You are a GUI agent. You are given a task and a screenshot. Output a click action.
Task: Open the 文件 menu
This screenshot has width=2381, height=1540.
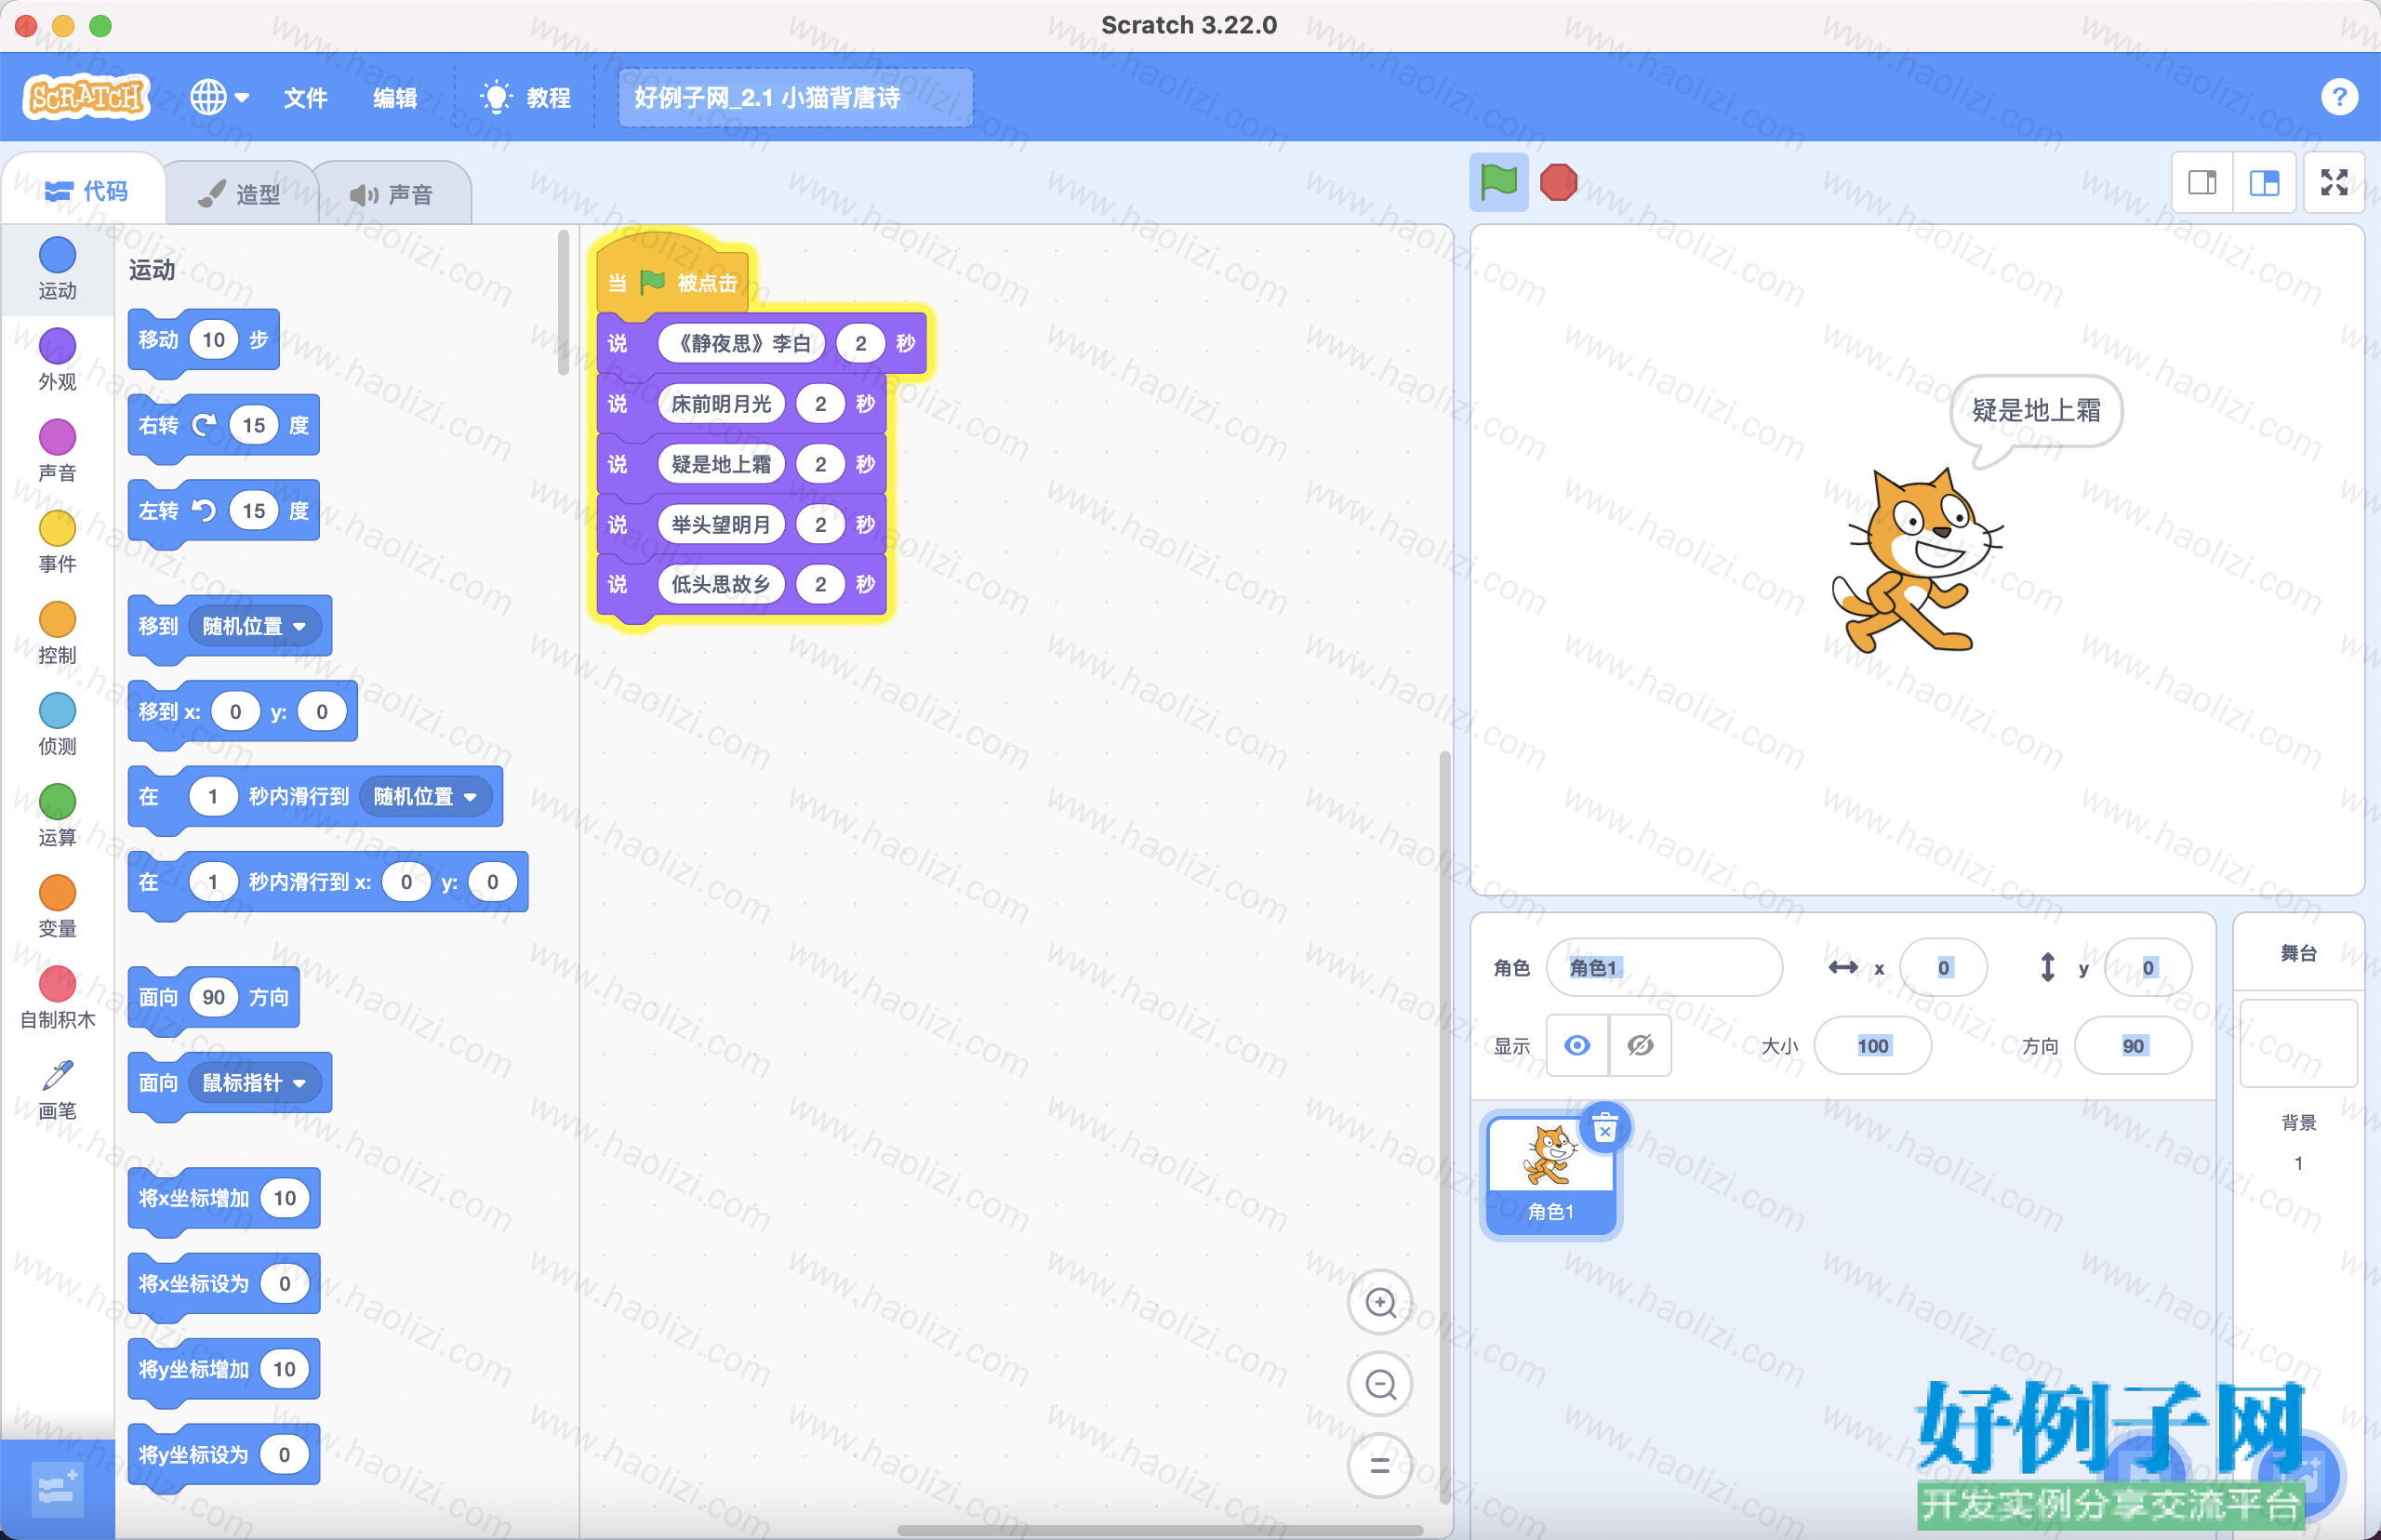pos(305,97)
